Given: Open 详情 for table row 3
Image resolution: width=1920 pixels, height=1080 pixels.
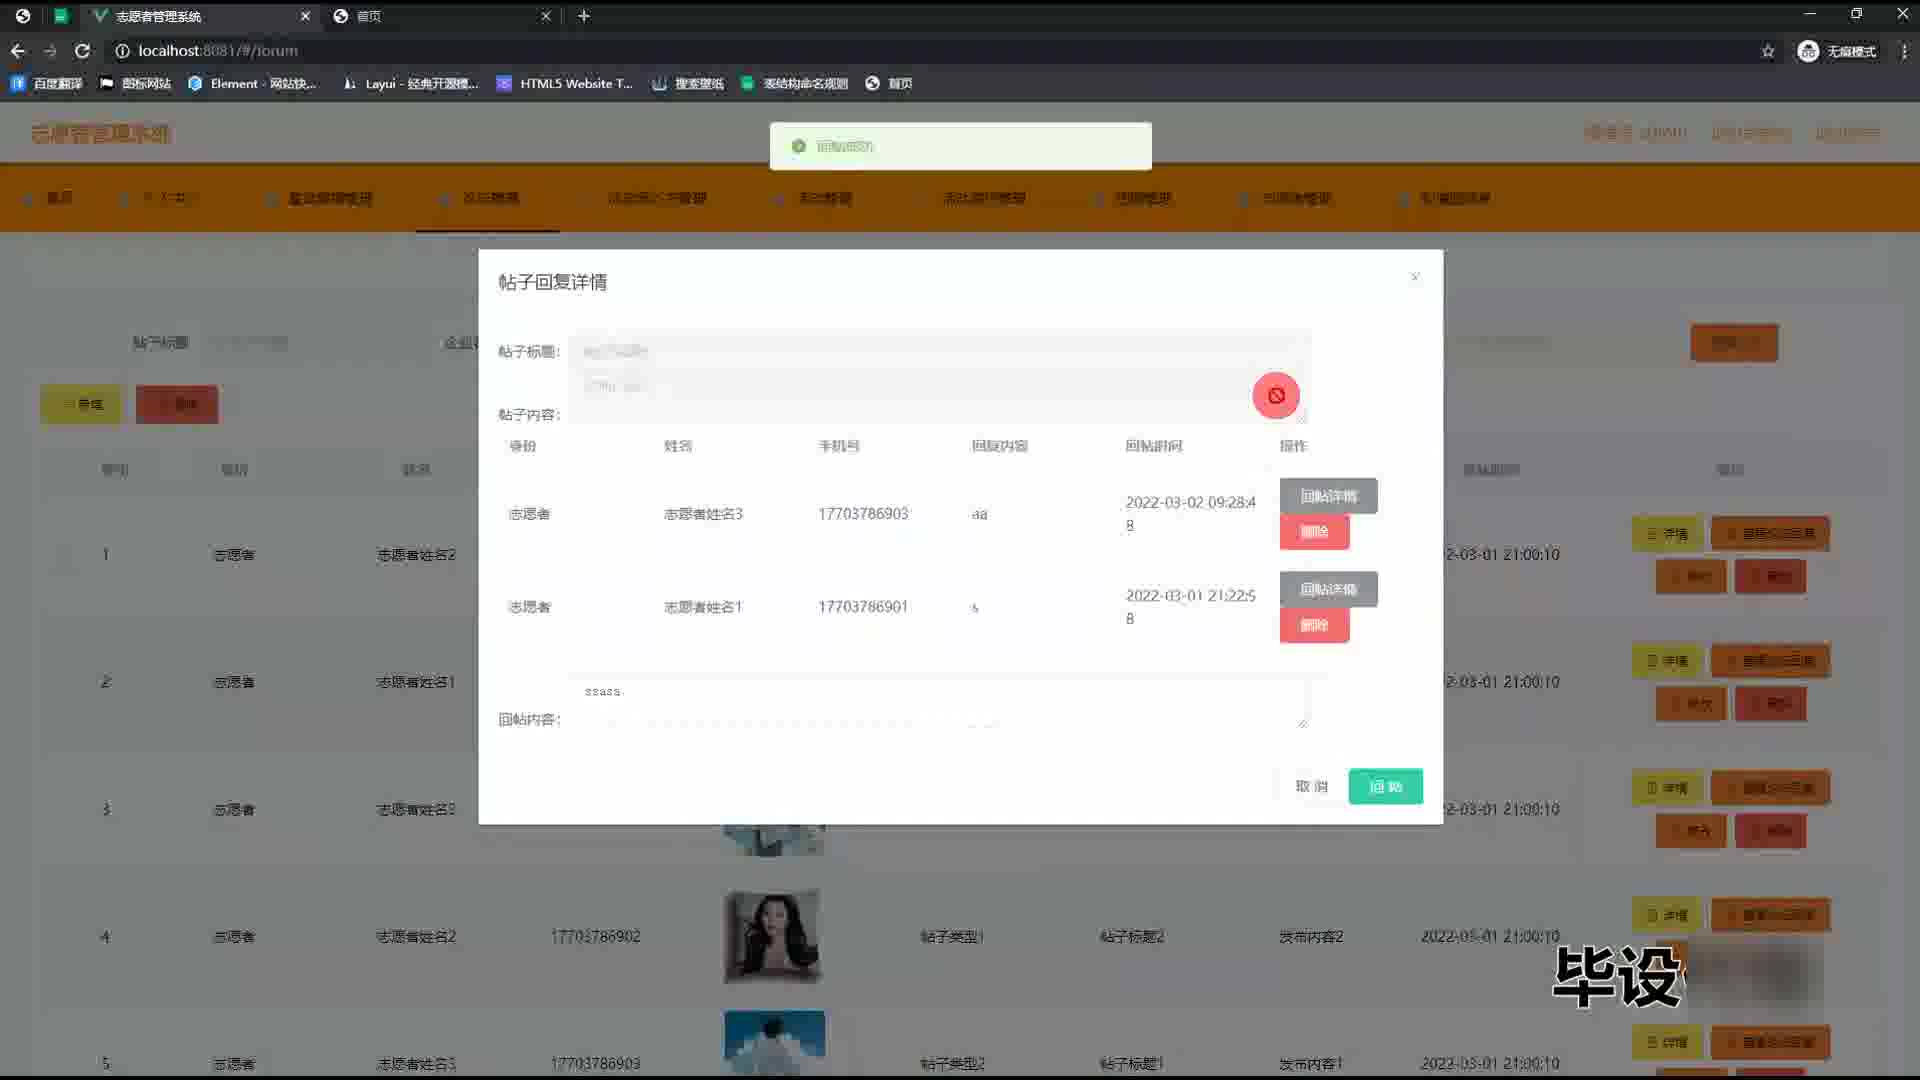Looking at the screenshot, I should pyautogui.click(x=1667, y=788).
